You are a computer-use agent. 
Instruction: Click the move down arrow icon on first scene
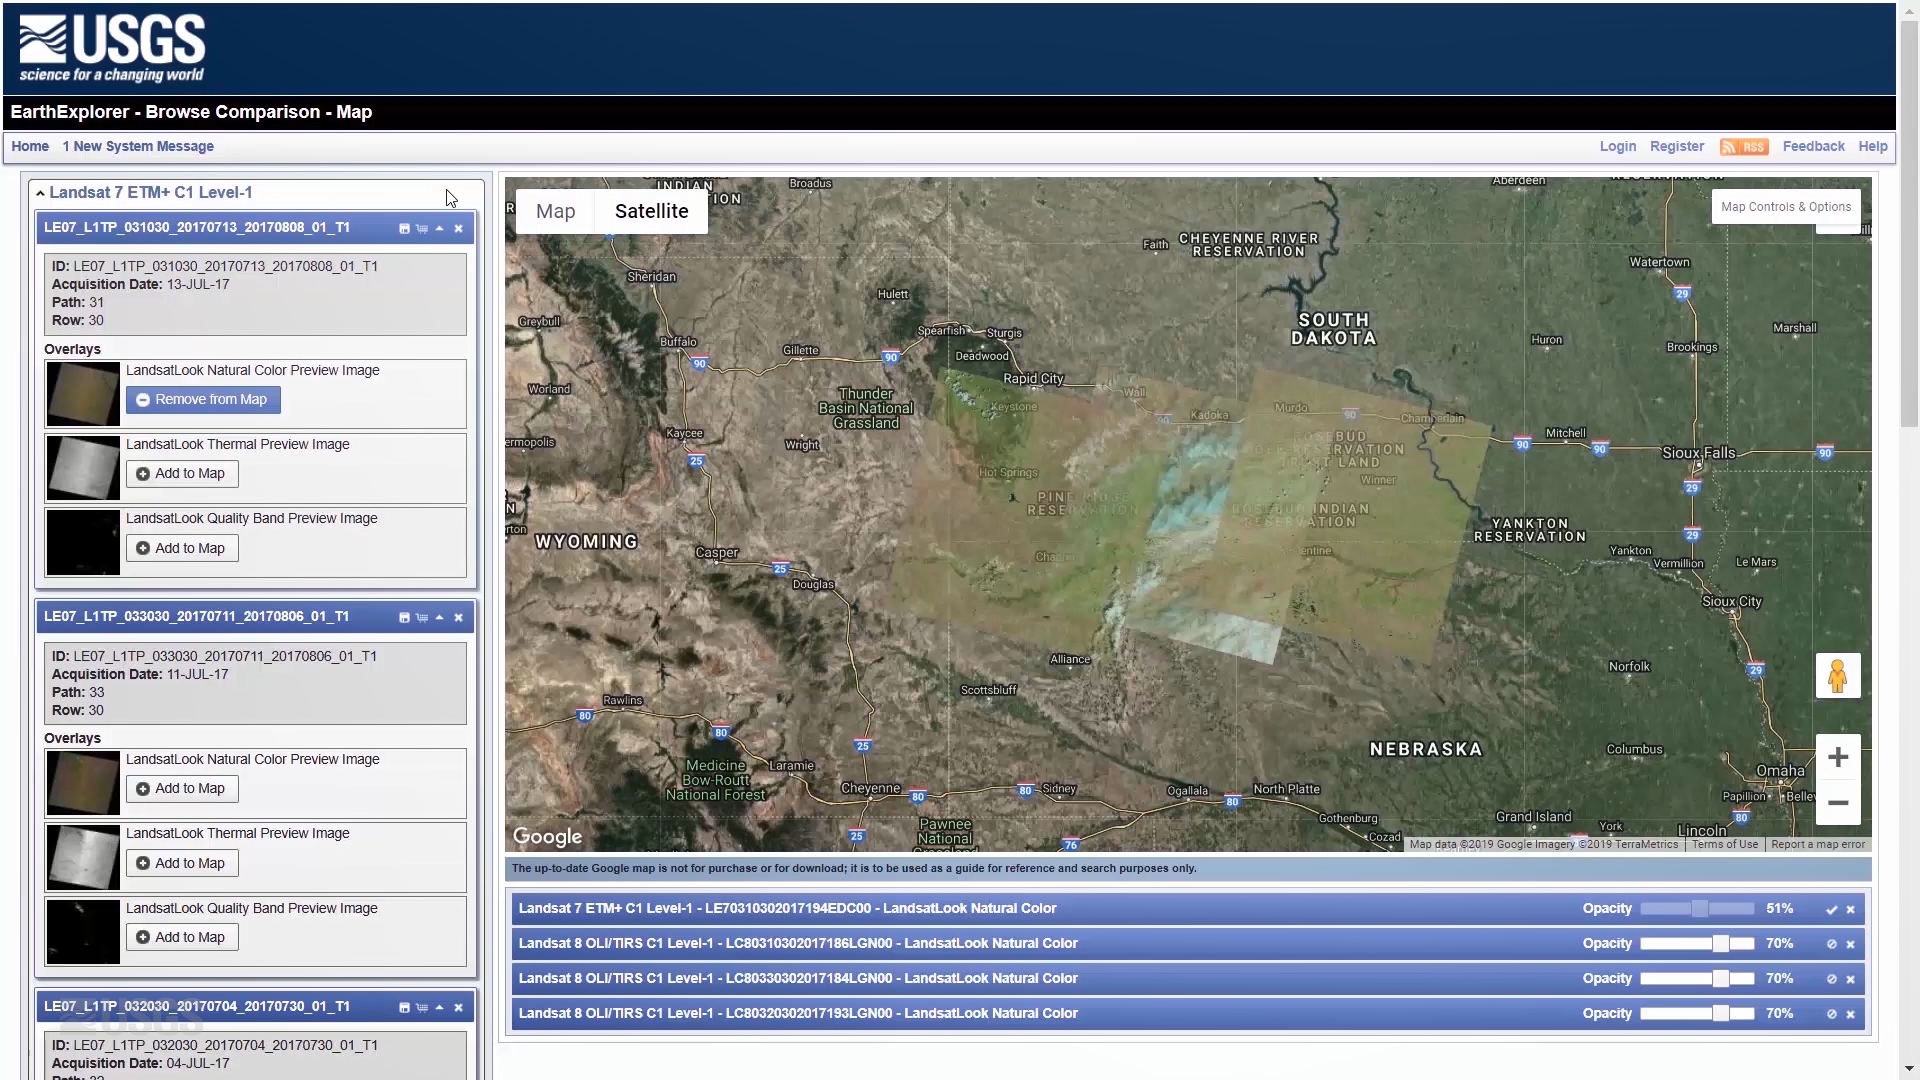point(439,227)
